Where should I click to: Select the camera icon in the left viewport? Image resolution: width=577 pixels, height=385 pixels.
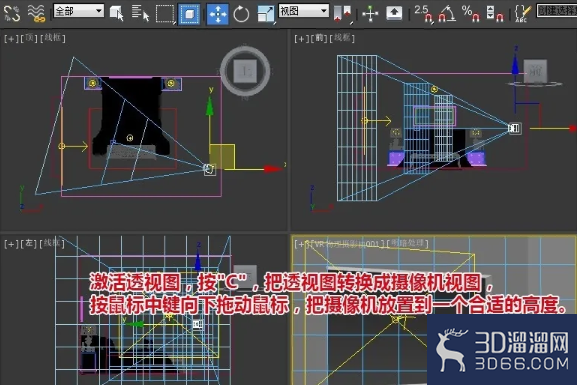click(198, 324)
